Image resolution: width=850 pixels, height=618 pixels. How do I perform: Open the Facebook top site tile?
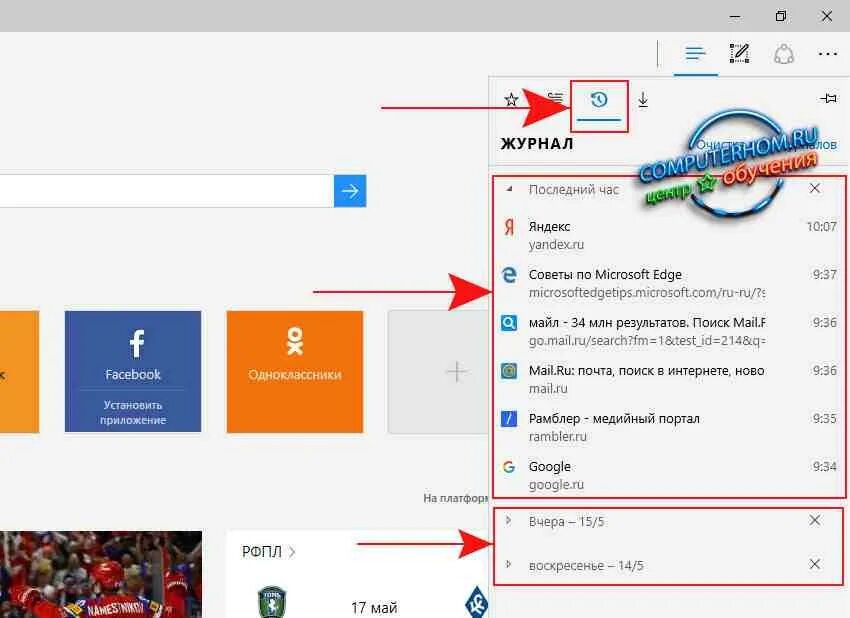point(133,371)
